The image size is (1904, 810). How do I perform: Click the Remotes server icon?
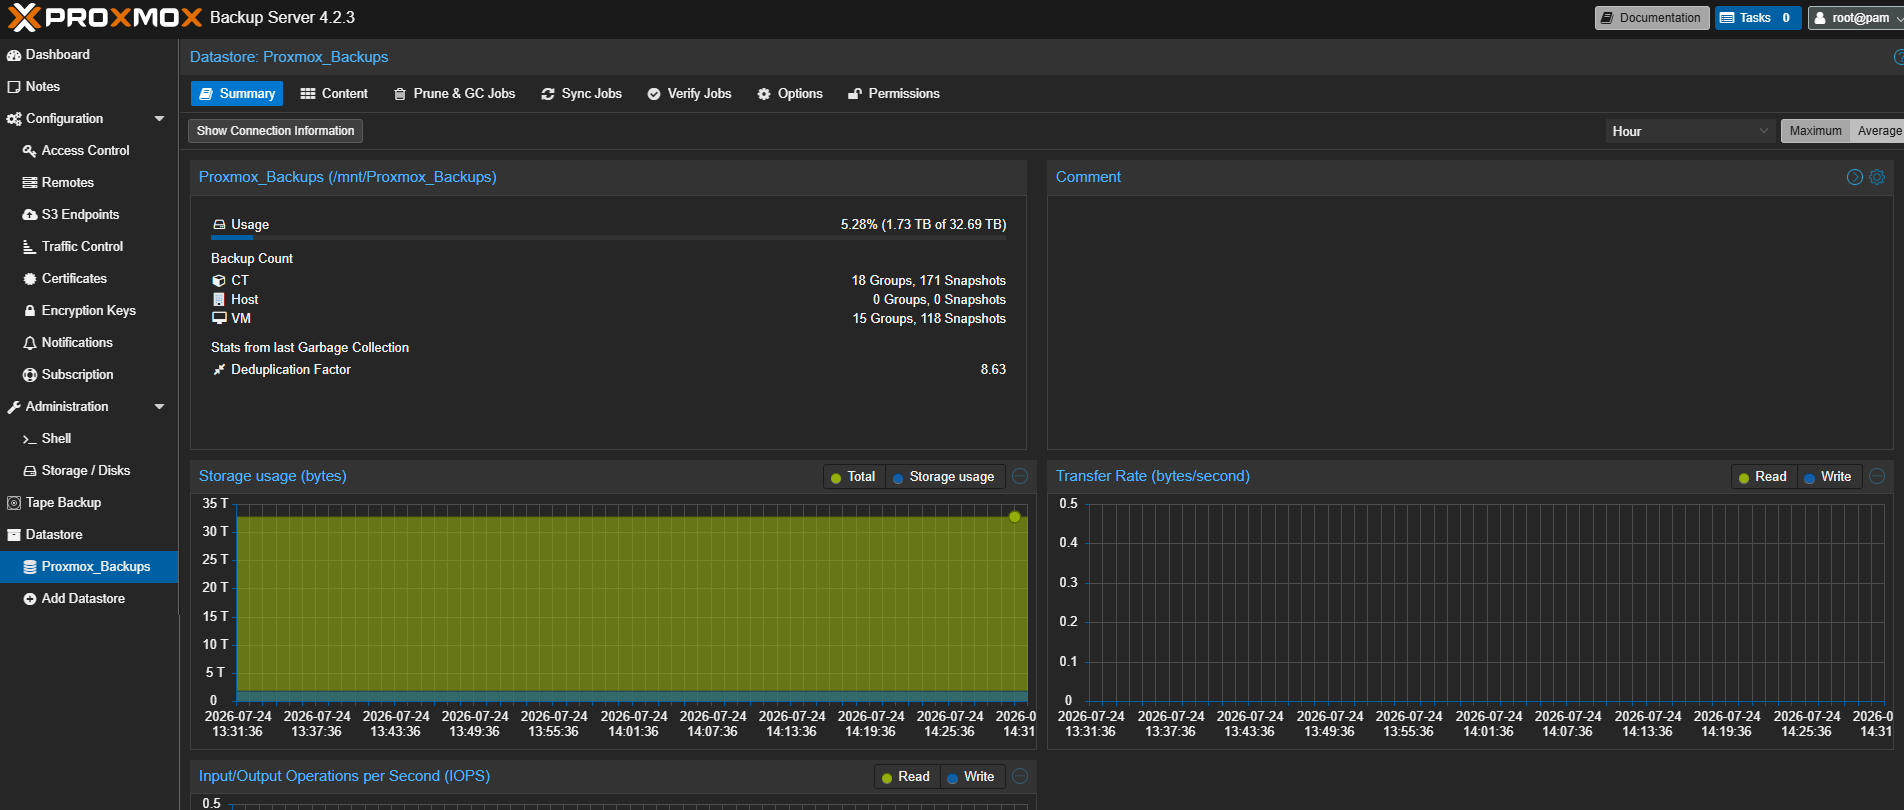30,183
